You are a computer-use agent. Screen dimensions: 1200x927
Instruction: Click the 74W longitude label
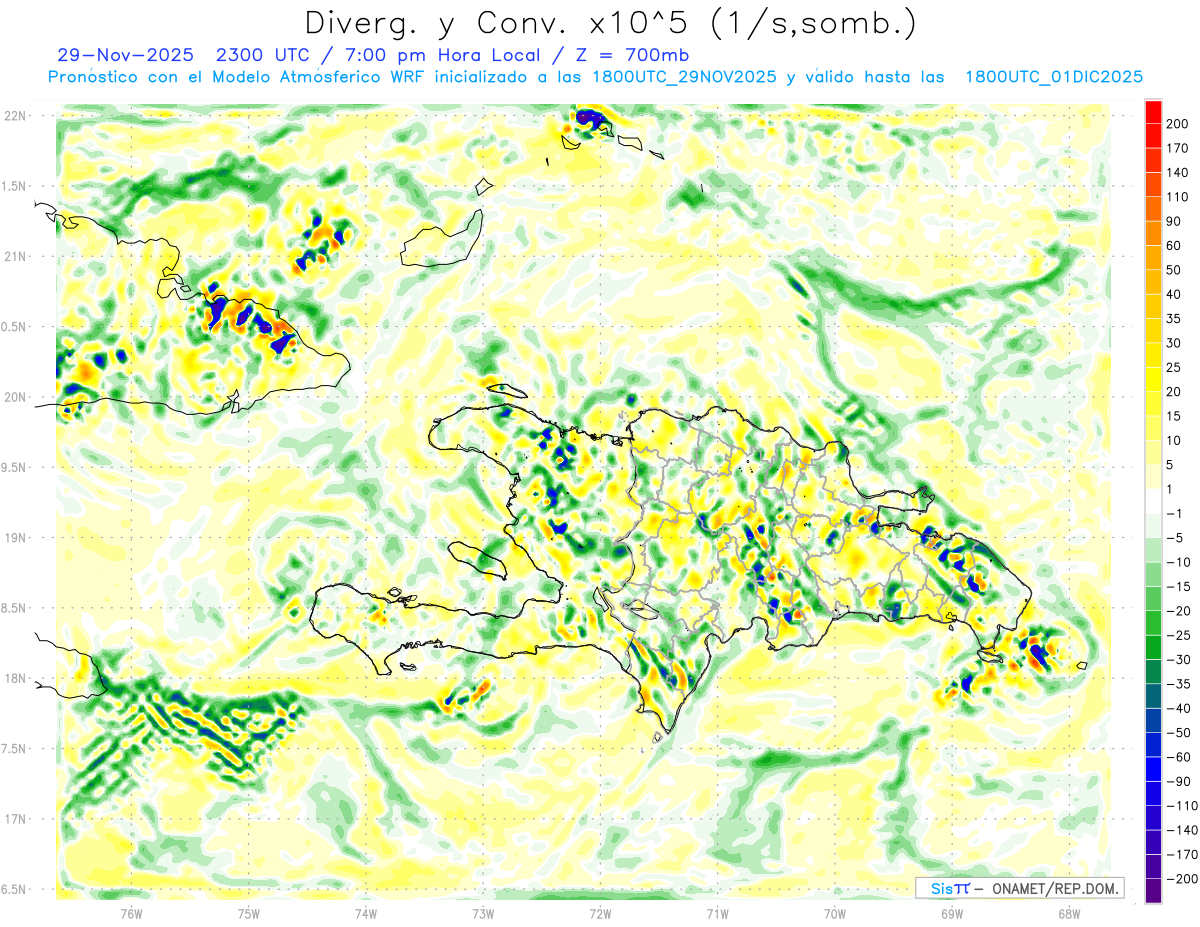366,914
